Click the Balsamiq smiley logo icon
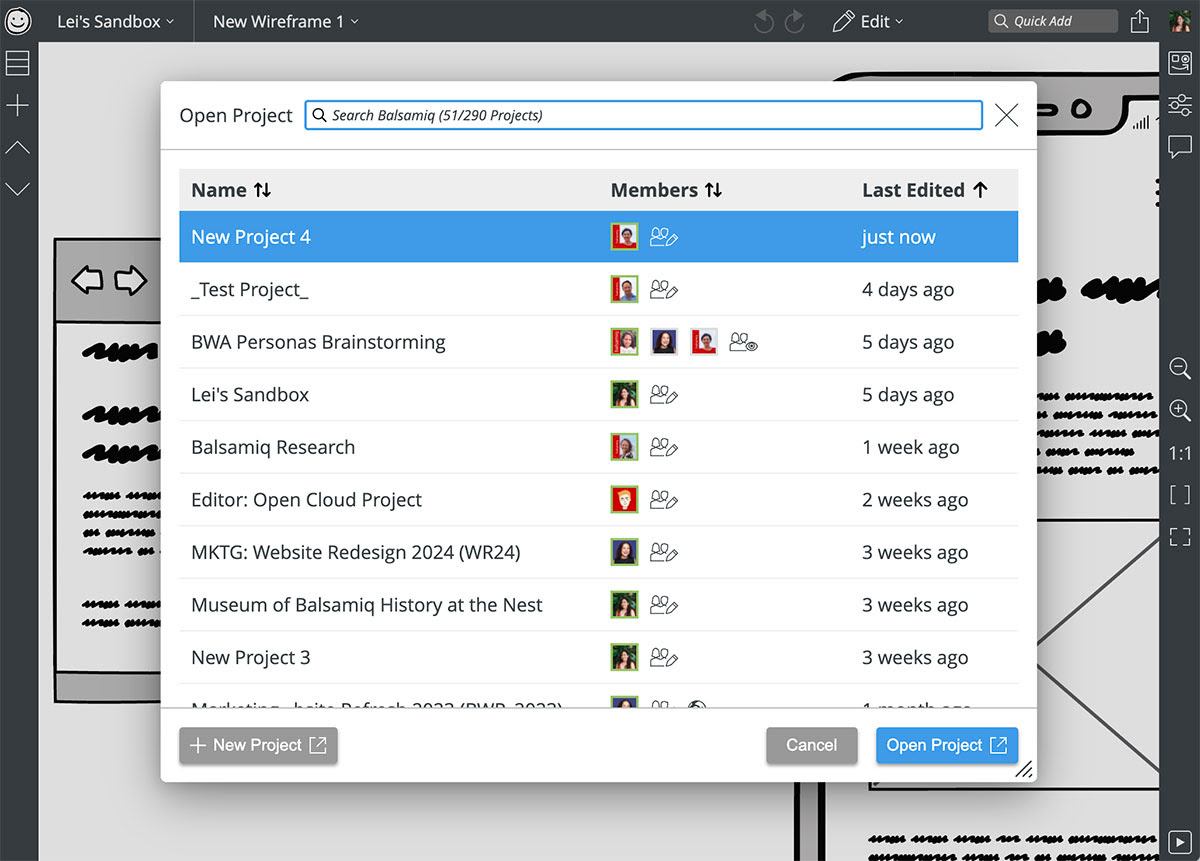 coord(18,21)
